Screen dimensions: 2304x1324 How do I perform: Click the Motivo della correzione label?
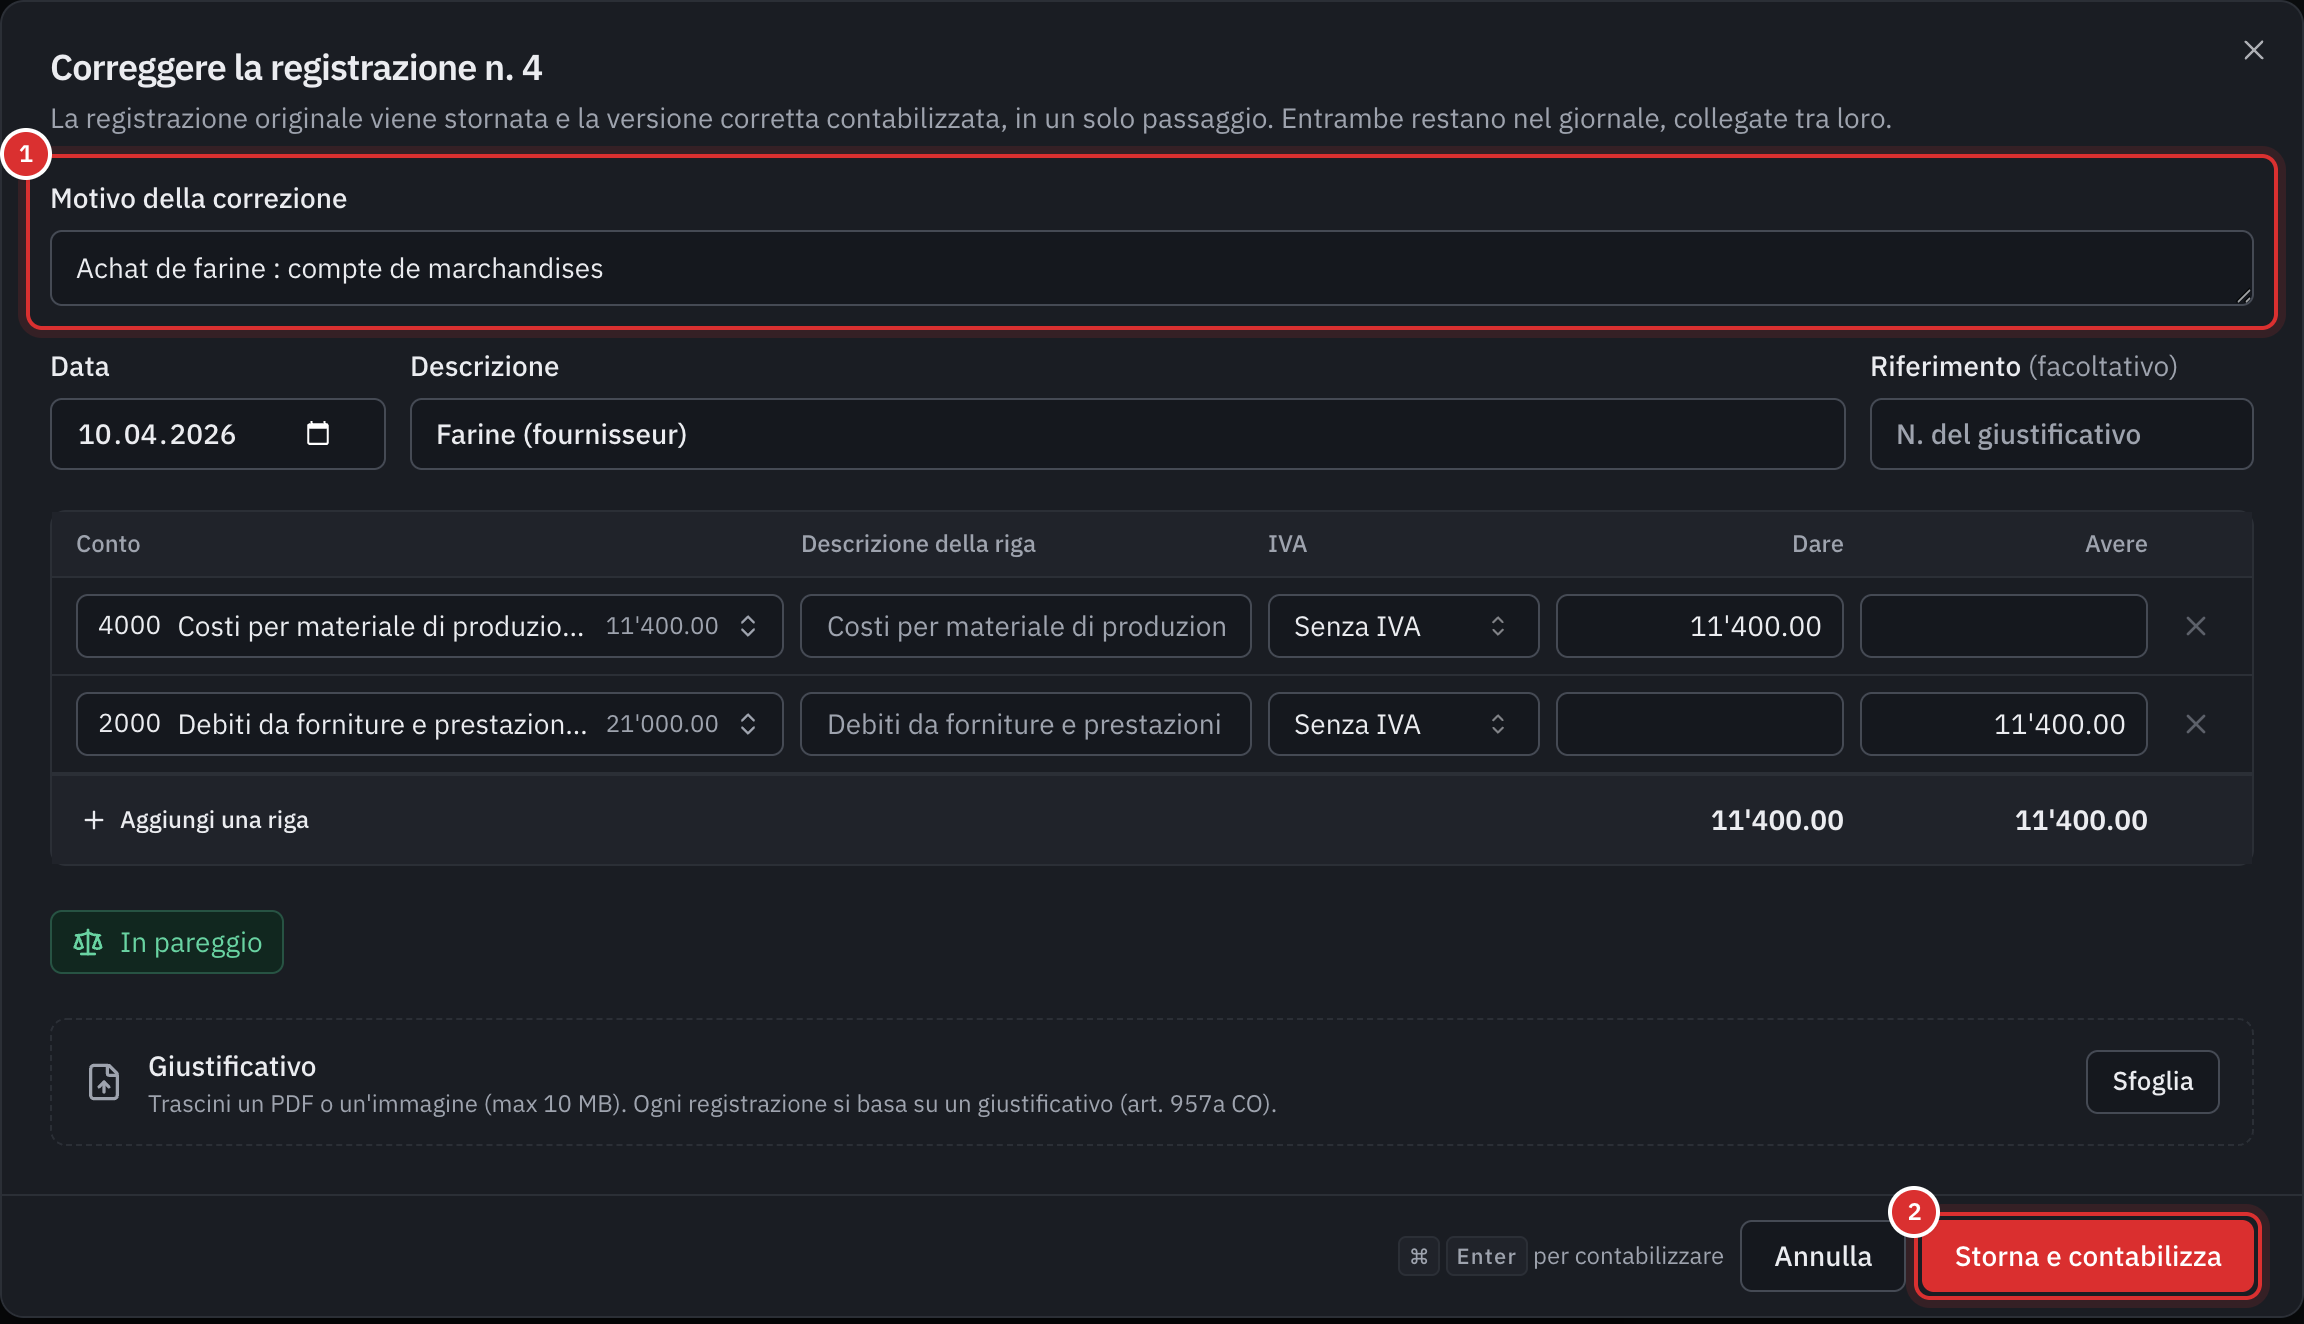(x=199, y=198)
